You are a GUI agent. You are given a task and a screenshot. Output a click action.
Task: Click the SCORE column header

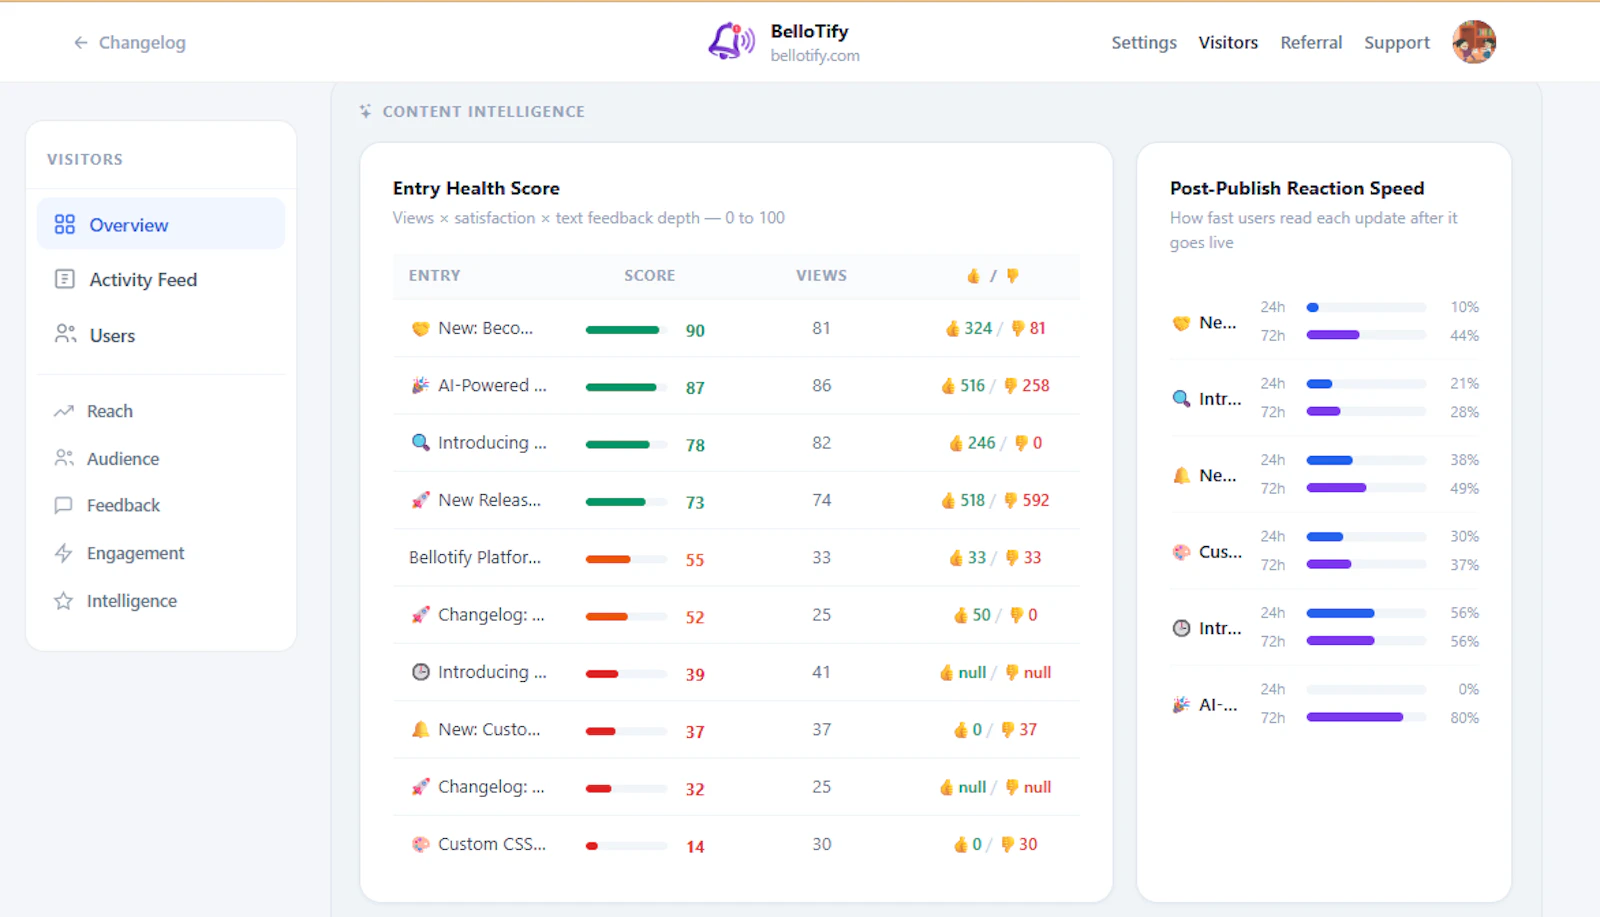650,276
